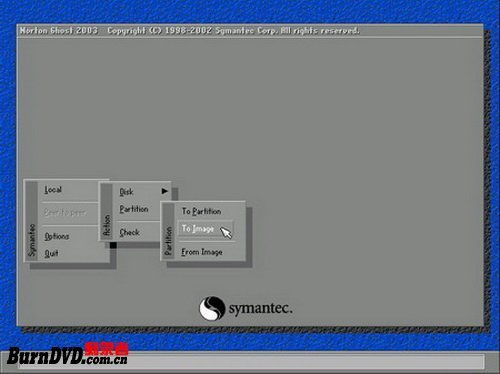Click the Norton Ghost 2003 title text

pos(59,31)
